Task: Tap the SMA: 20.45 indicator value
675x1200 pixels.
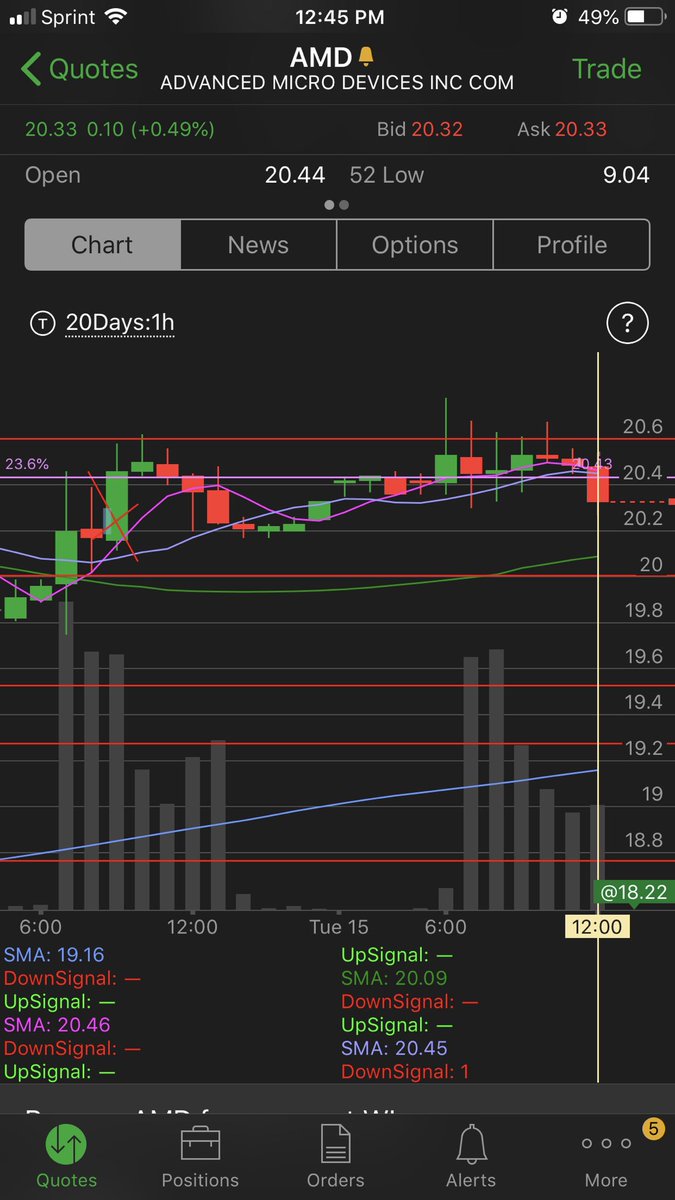Action: (394, 1048)
